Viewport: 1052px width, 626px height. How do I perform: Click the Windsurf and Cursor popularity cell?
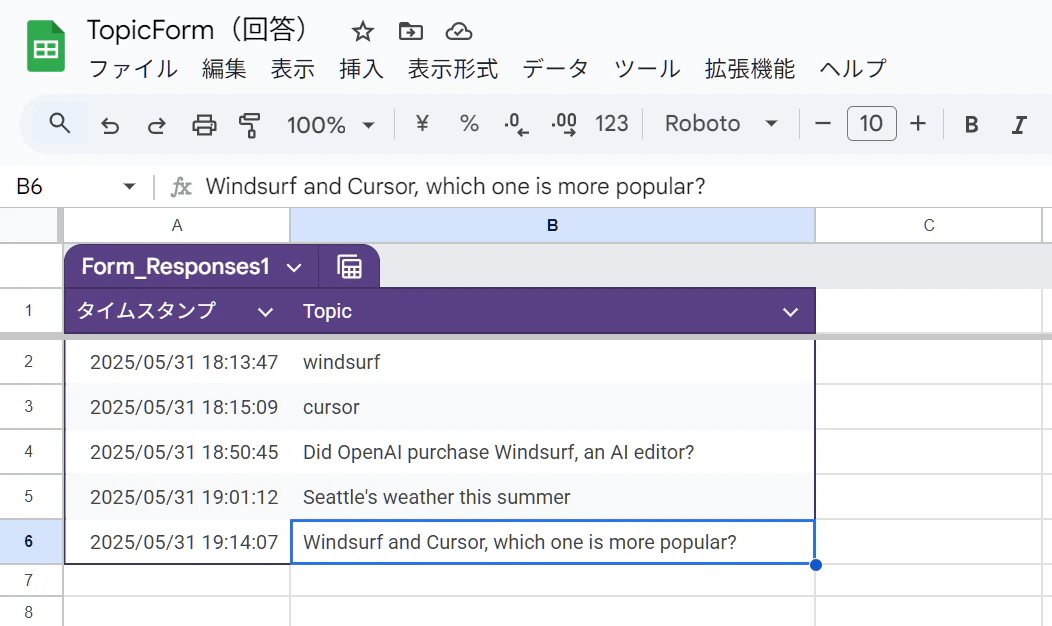point(552,542)
